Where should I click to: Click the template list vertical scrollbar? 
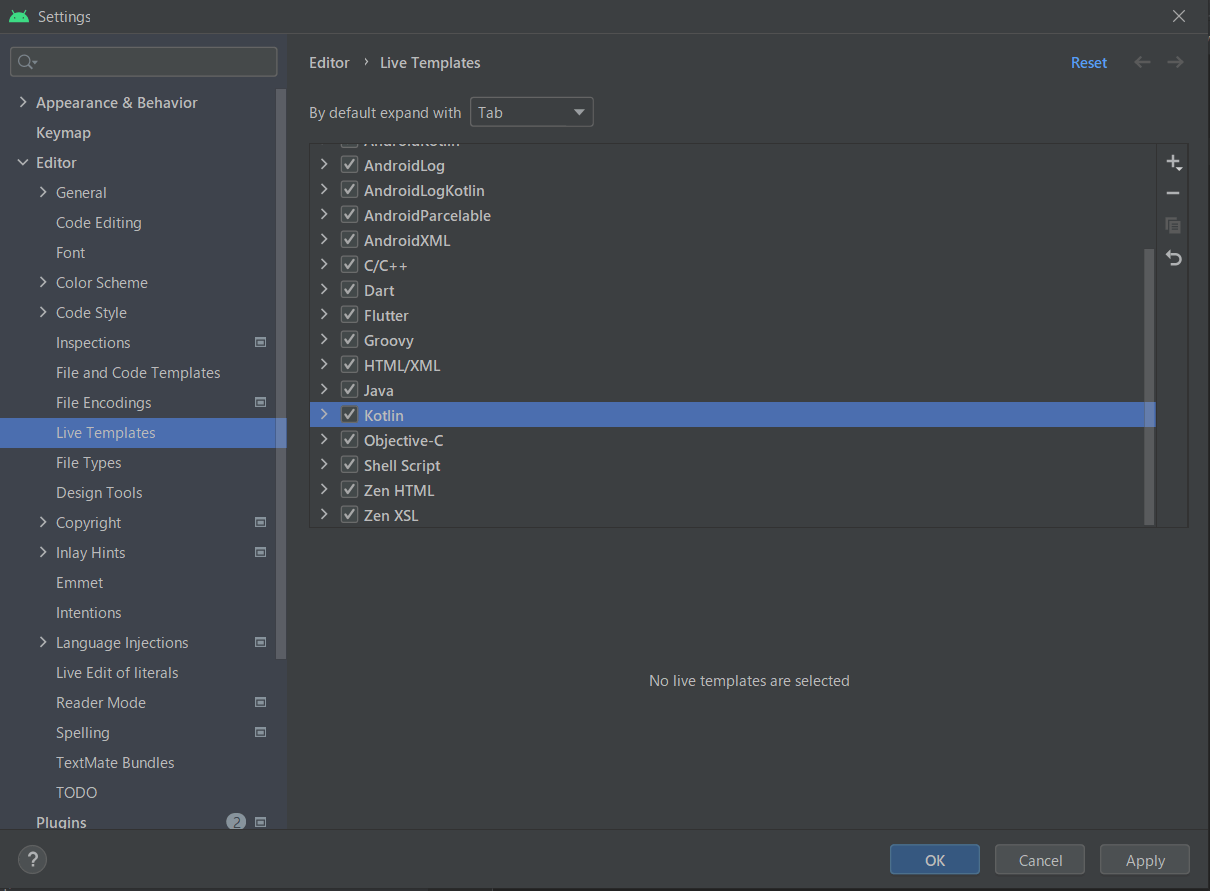coord(1149,386)
